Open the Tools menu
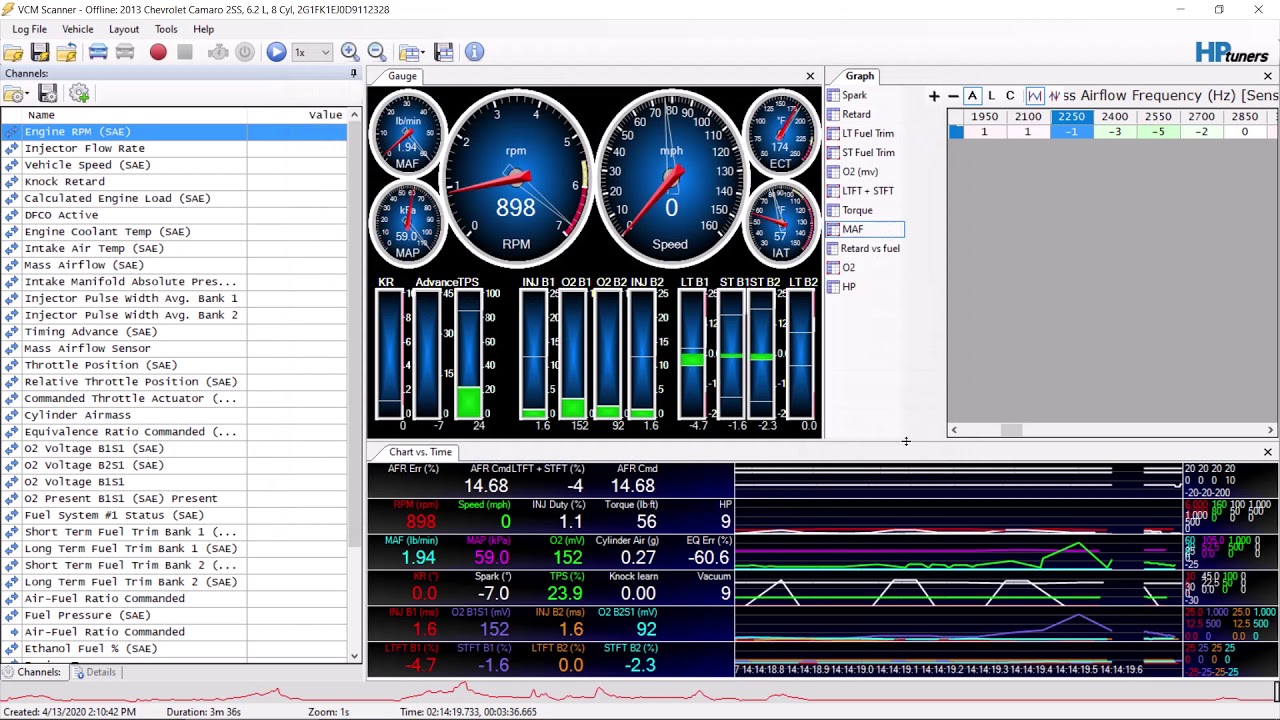Image resolution: width=1280 pixels, height=720 pixels. [x=166, y=29]
